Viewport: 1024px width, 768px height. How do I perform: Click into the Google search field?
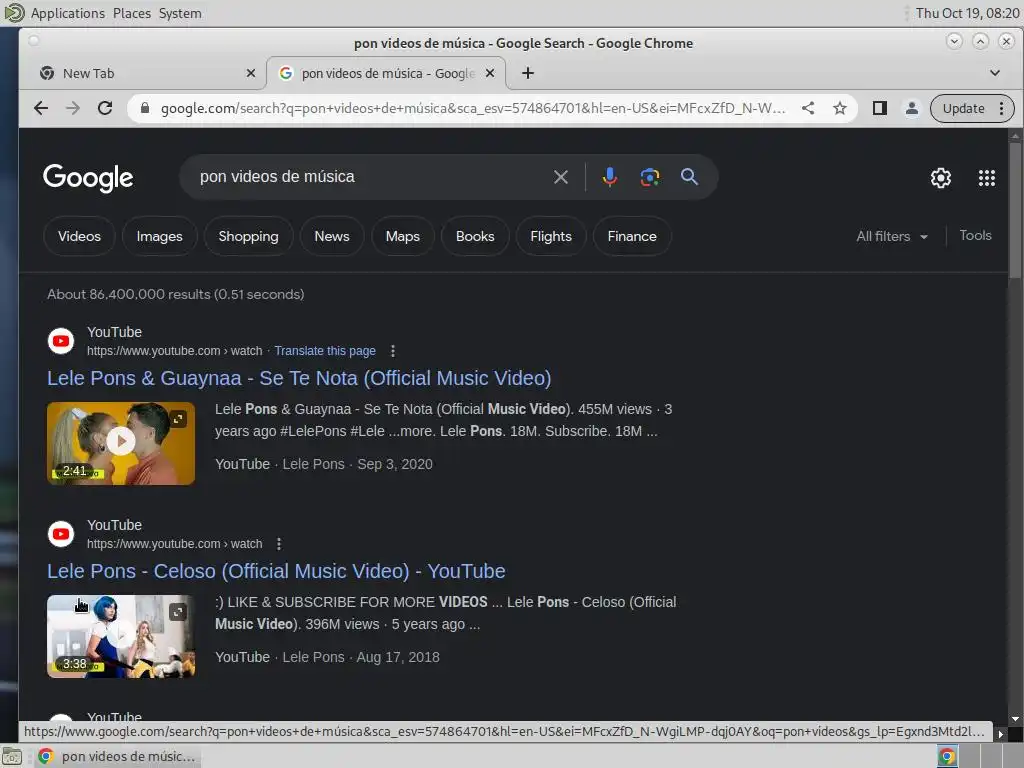372,177
